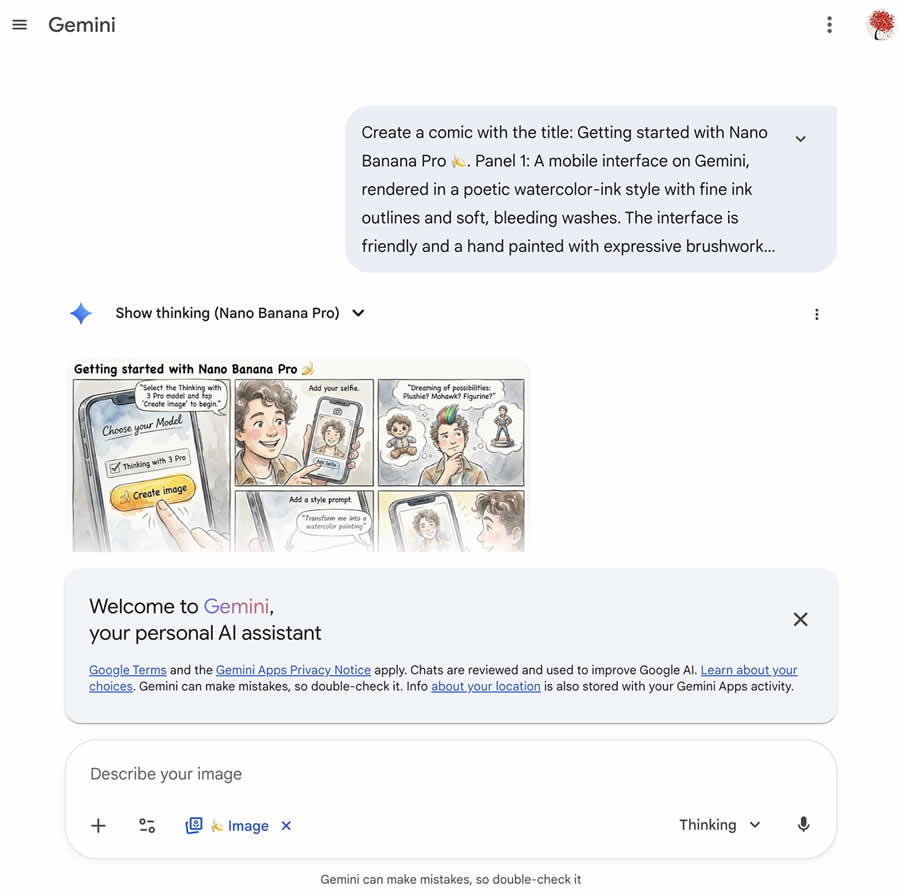The height and width of the screenshot is (891, 901).
Task: Open the Google Terms link
Action: point(127,670)
